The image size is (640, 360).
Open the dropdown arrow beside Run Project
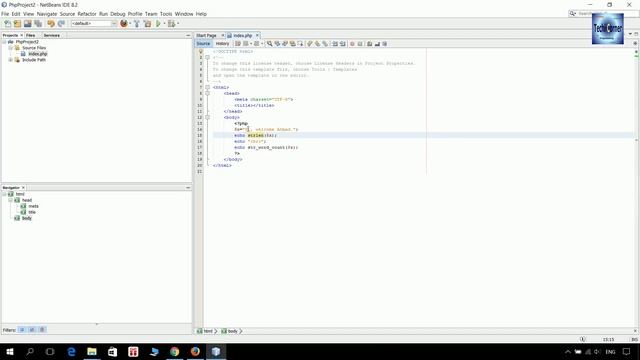coord(164,24)
